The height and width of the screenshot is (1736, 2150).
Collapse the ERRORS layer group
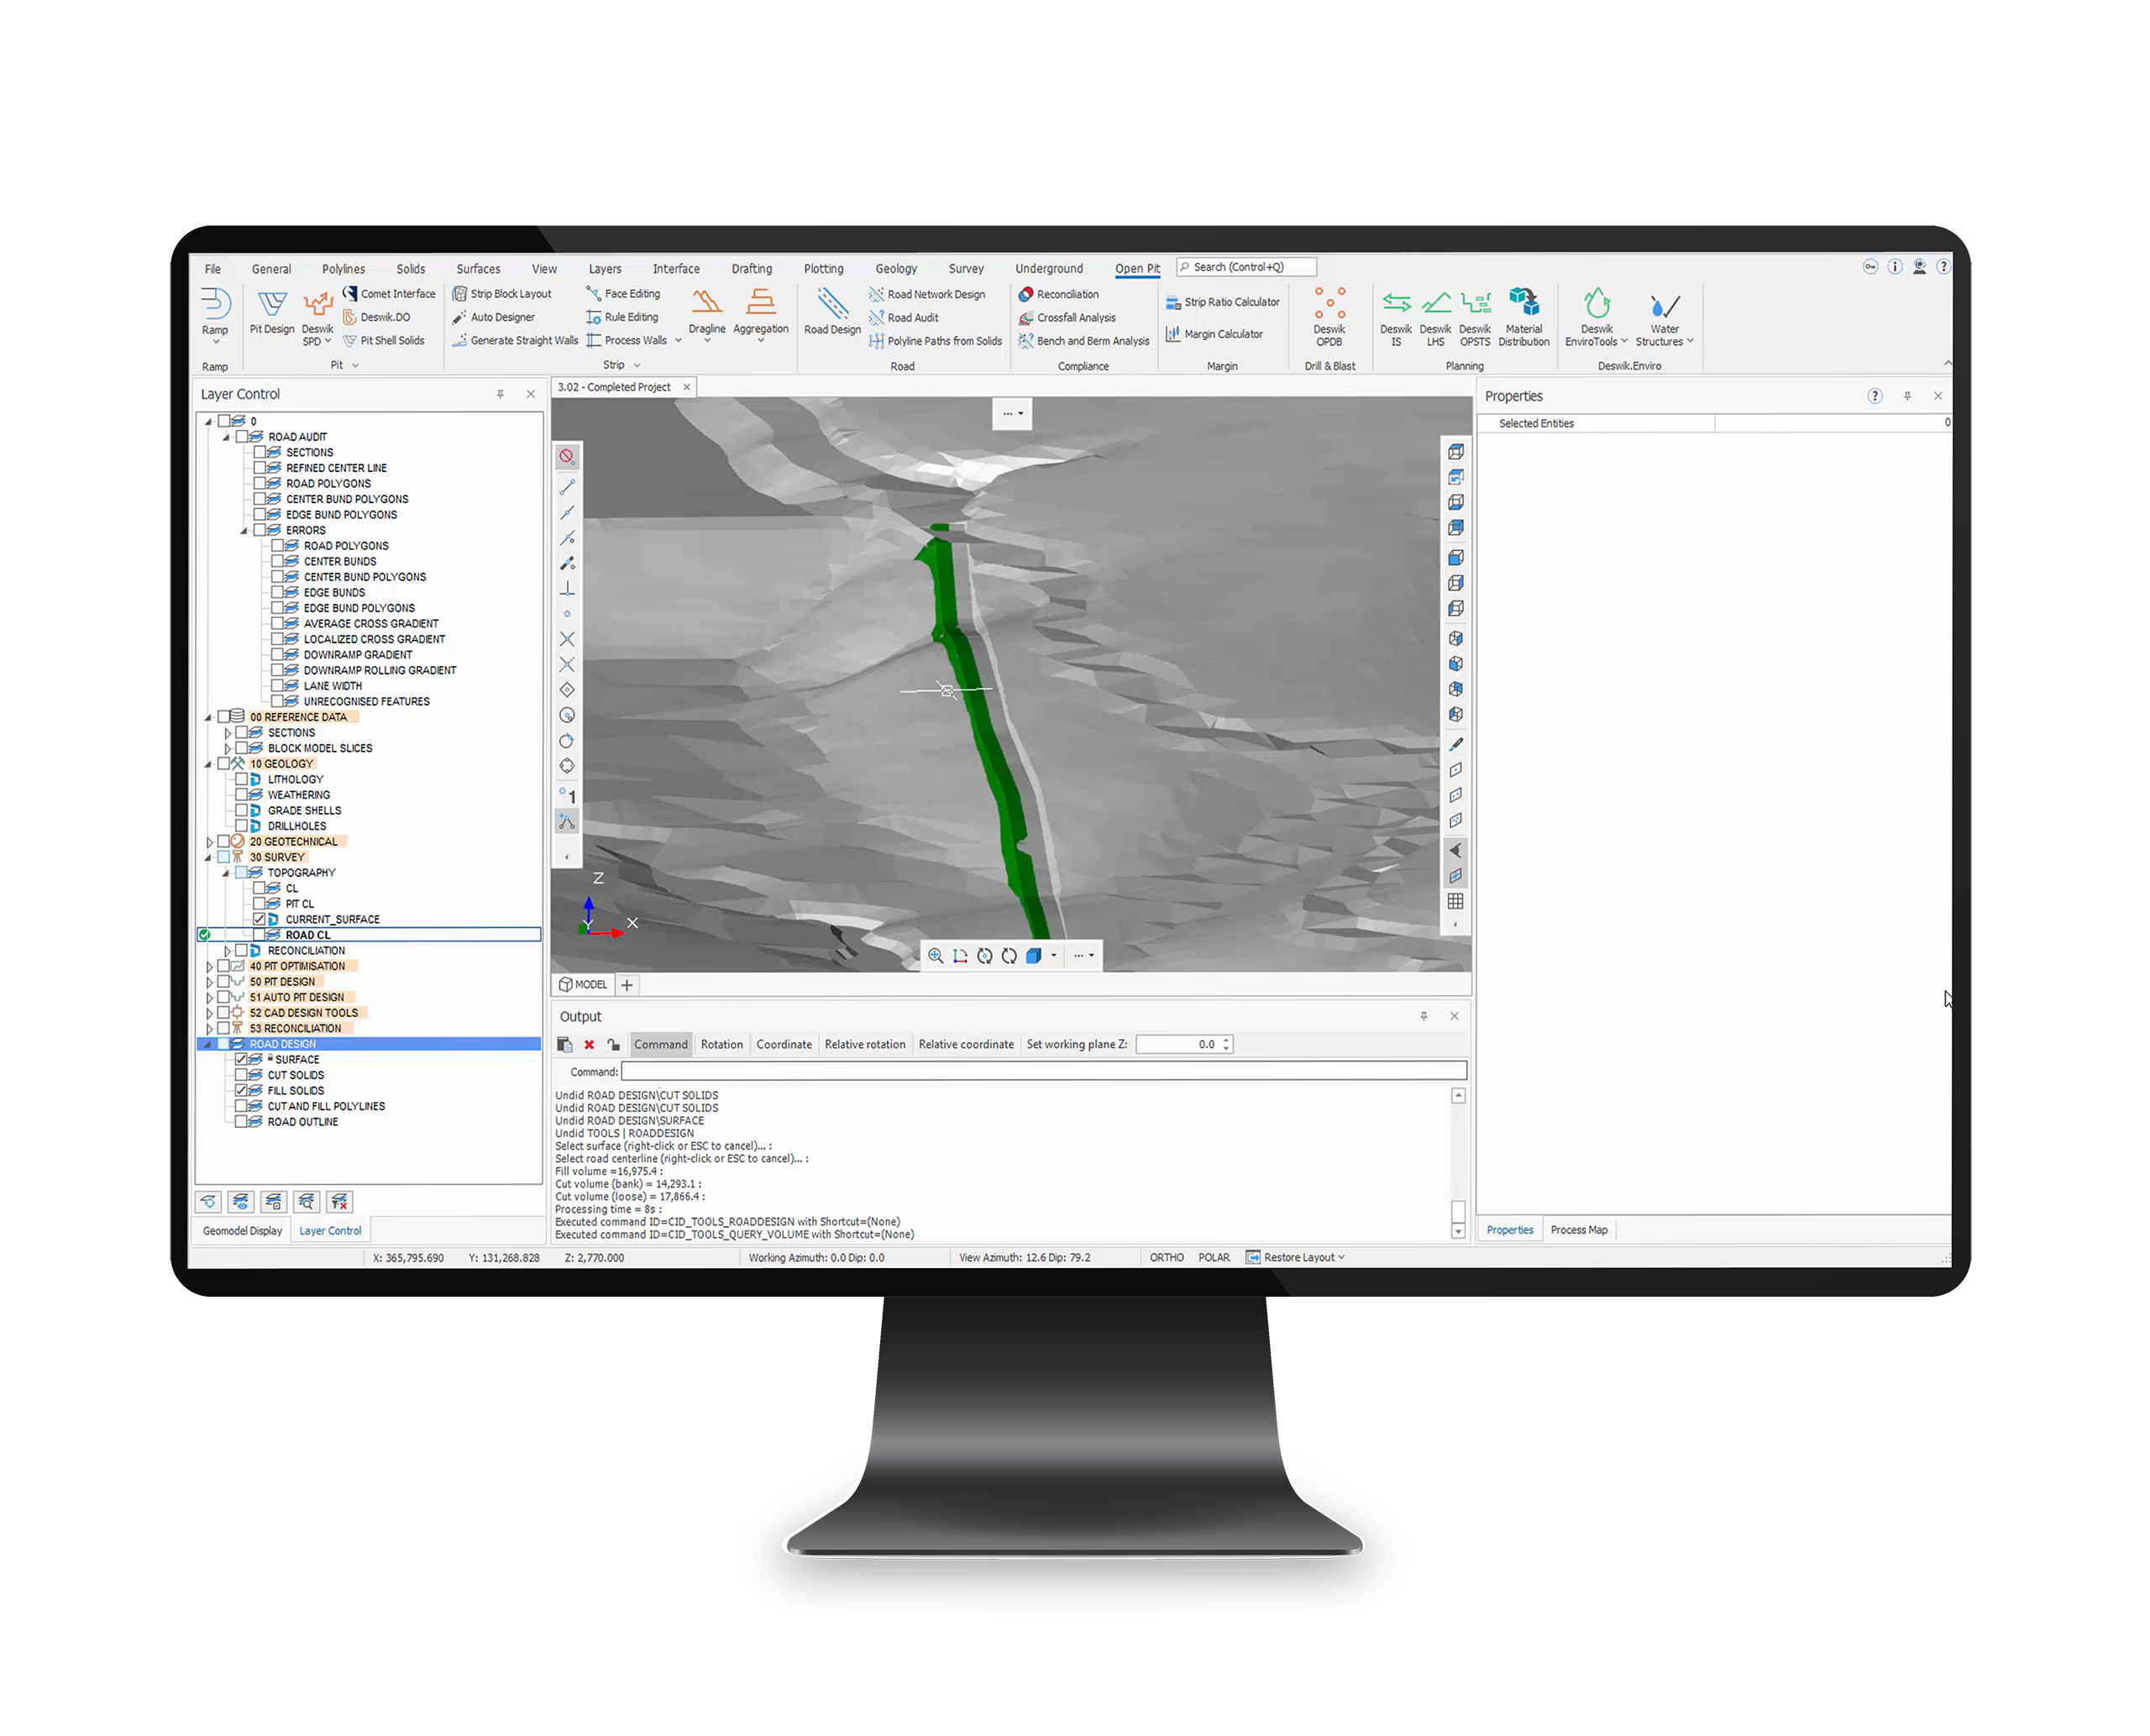244,531
